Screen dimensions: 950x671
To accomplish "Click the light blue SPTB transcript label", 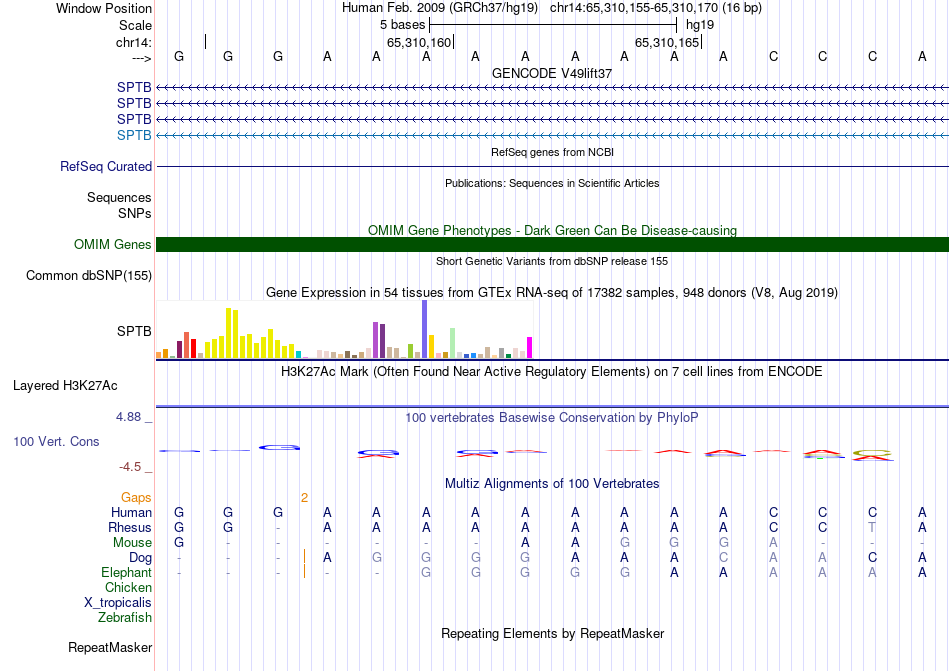I will pyautogui.click(x=134, y=135).
